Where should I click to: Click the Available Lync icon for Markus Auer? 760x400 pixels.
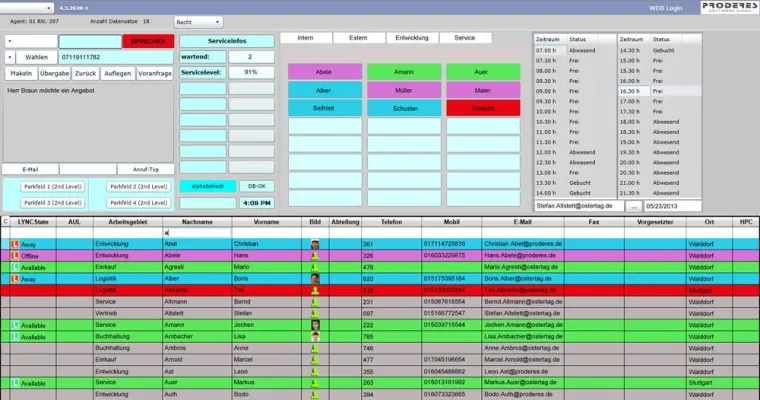pos(15,383)
